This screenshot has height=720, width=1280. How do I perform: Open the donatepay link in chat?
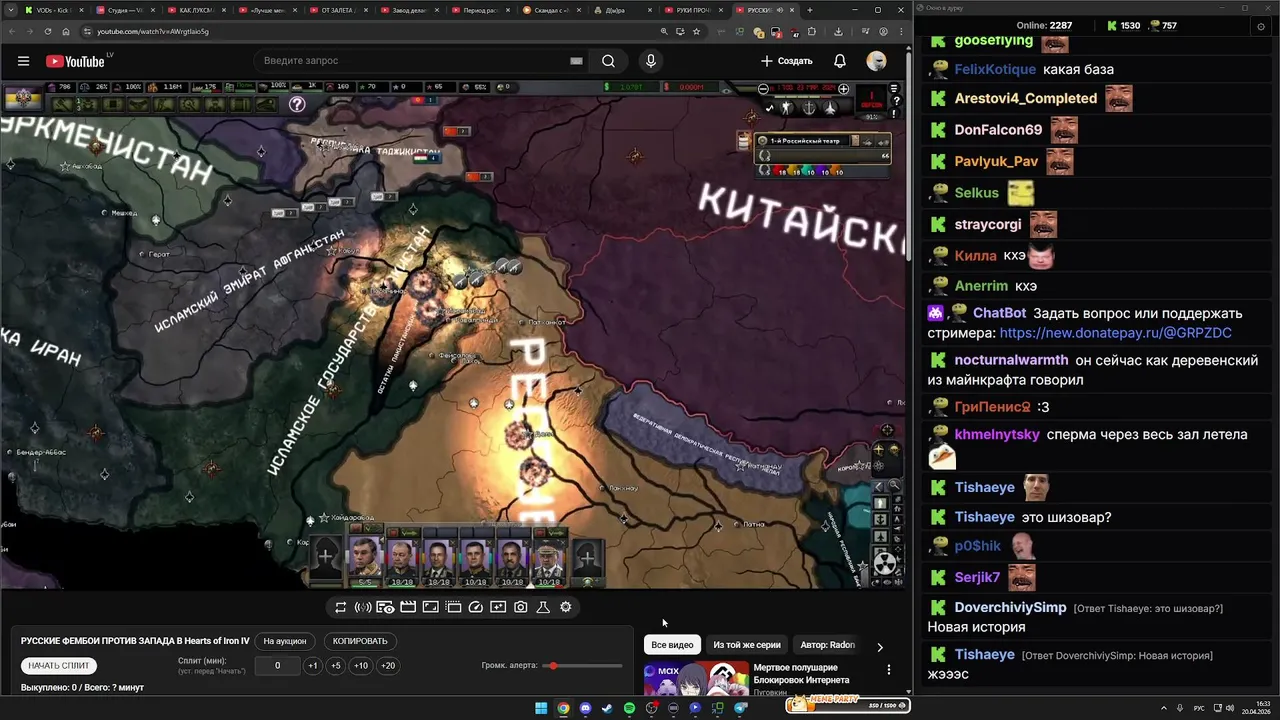pos(1115,332)
